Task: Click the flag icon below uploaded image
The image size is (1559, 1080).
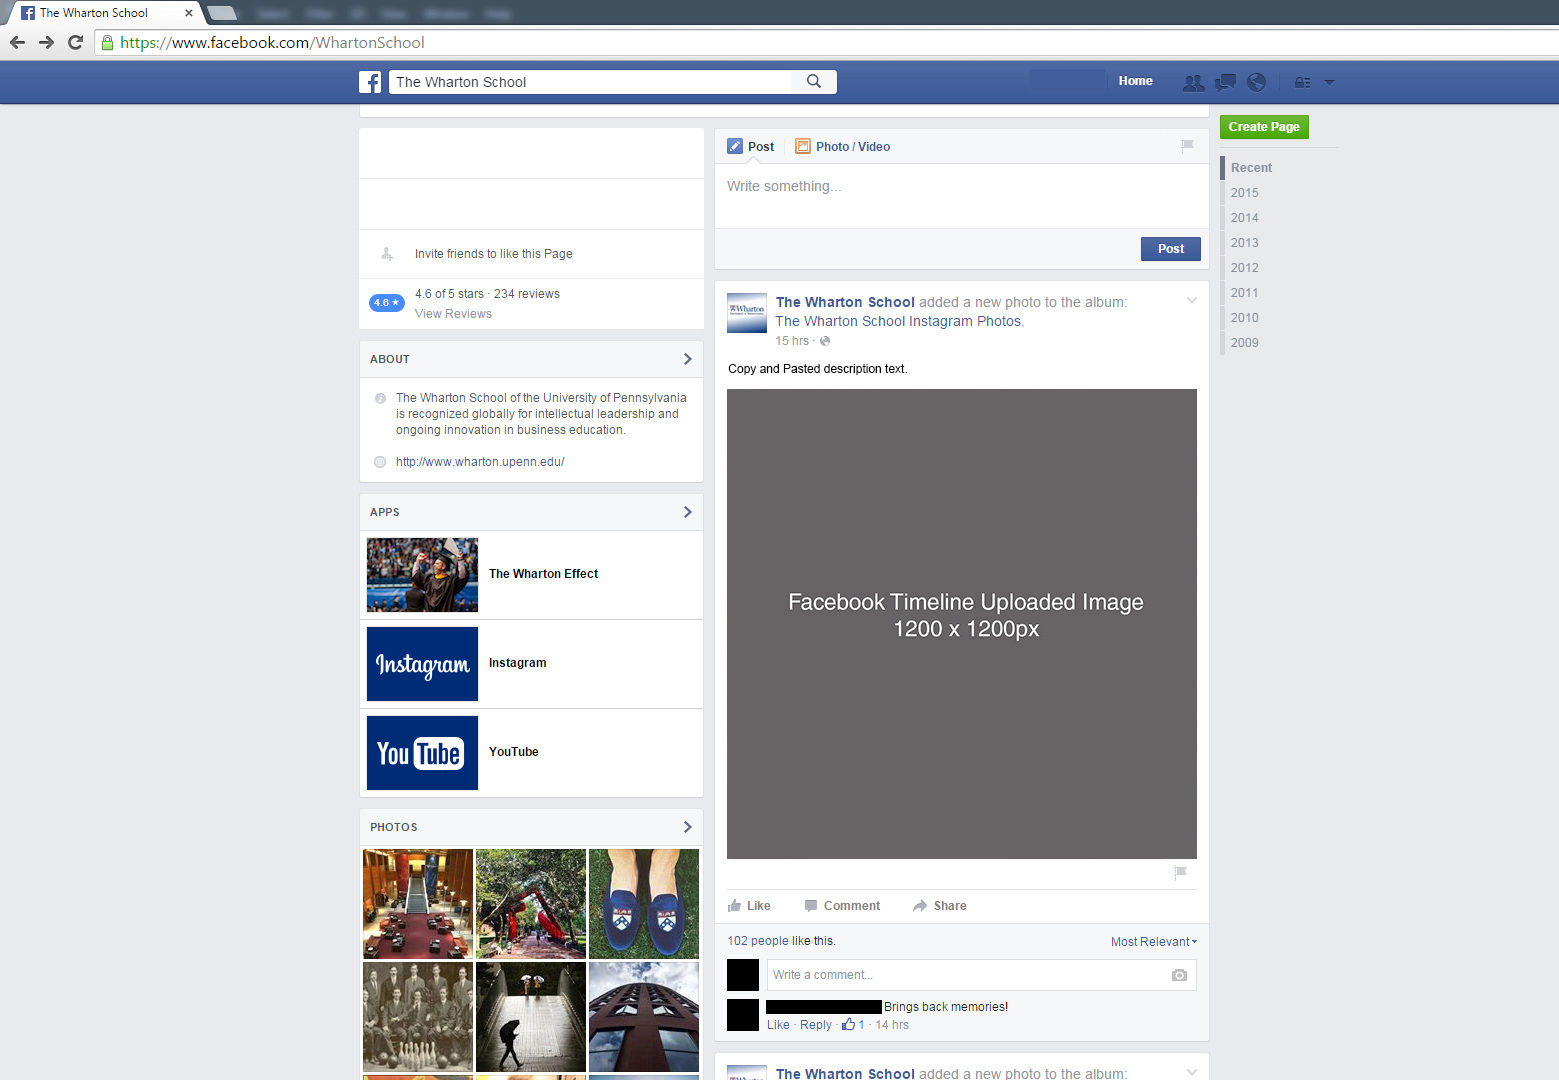Action: pos(1180,873)
